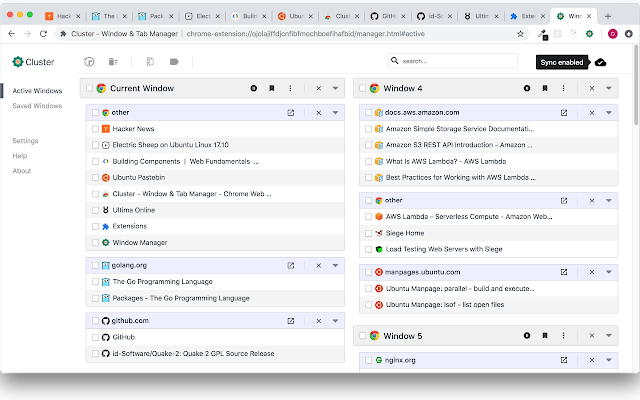Bookmark Window 4
This screenshot has width=640, height=400.
pyautogui.click(x=545, y=88)
